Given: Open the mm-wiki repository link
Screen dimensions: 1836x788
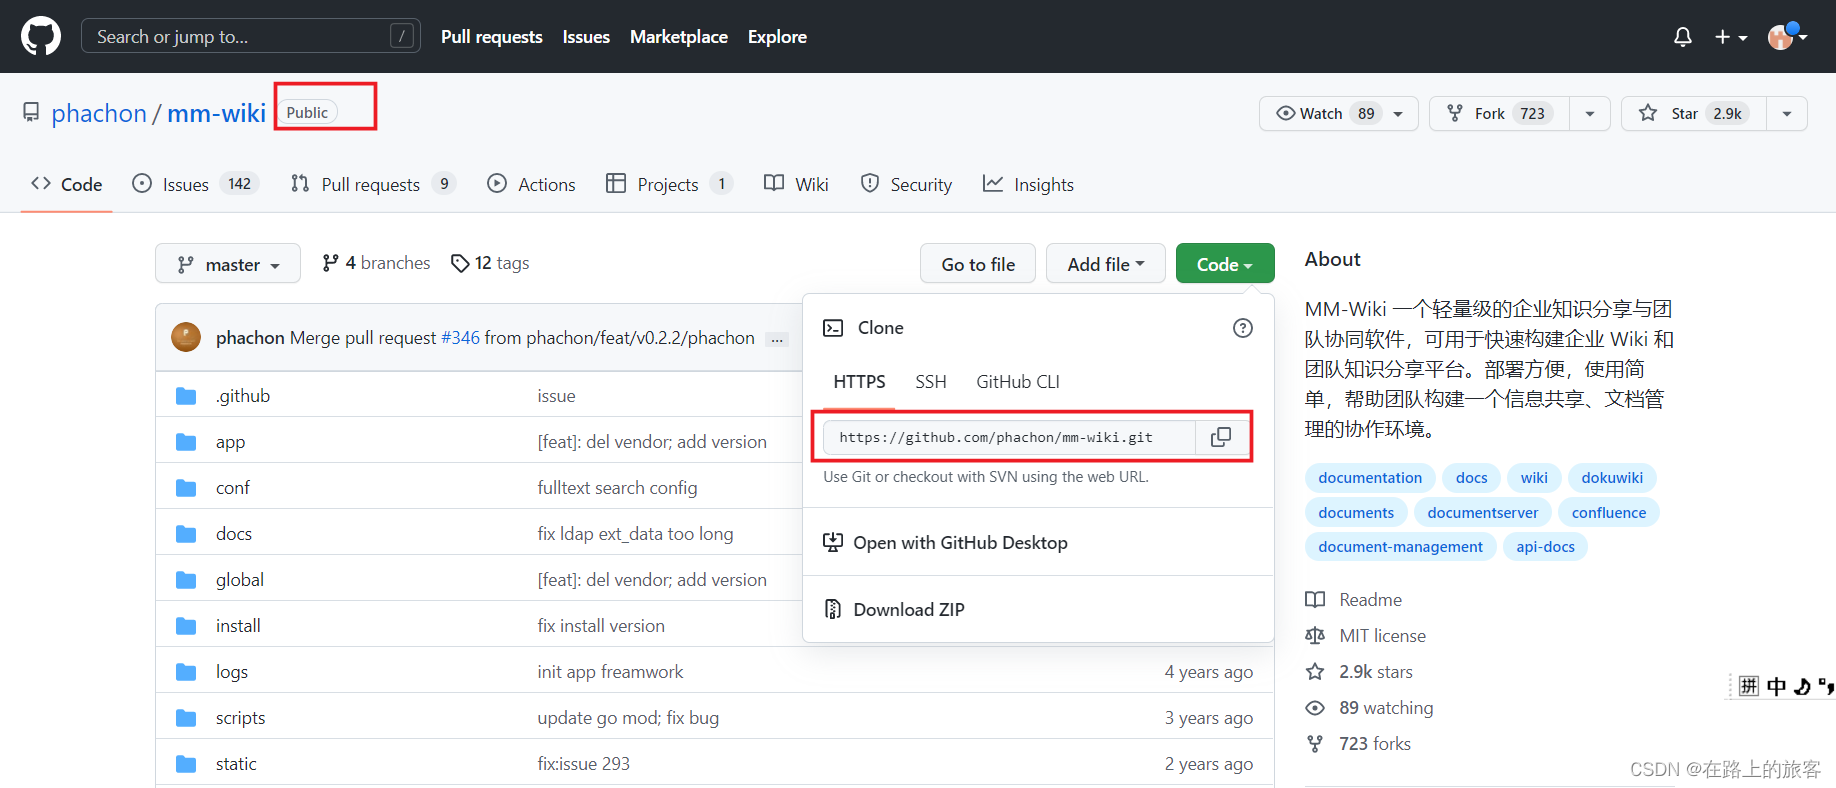Looking at the screenshot, I should pos(216,113).
